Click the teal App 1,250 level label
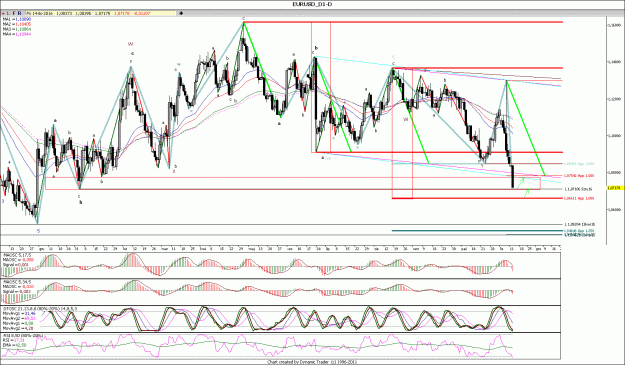Screen dimensions: 625x365 click(x=579, y=231)
